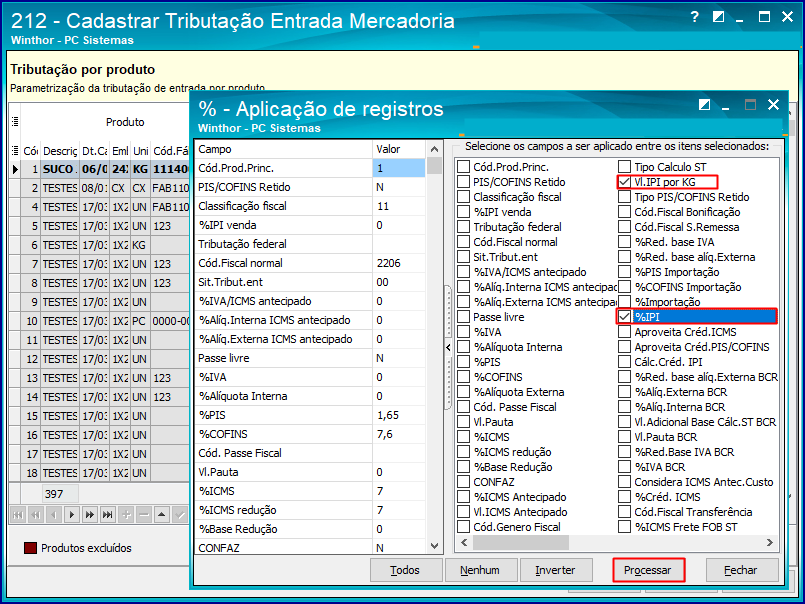Go to next record in product navigator
Viewport: 805px width, 604px height.
[72, 515]
